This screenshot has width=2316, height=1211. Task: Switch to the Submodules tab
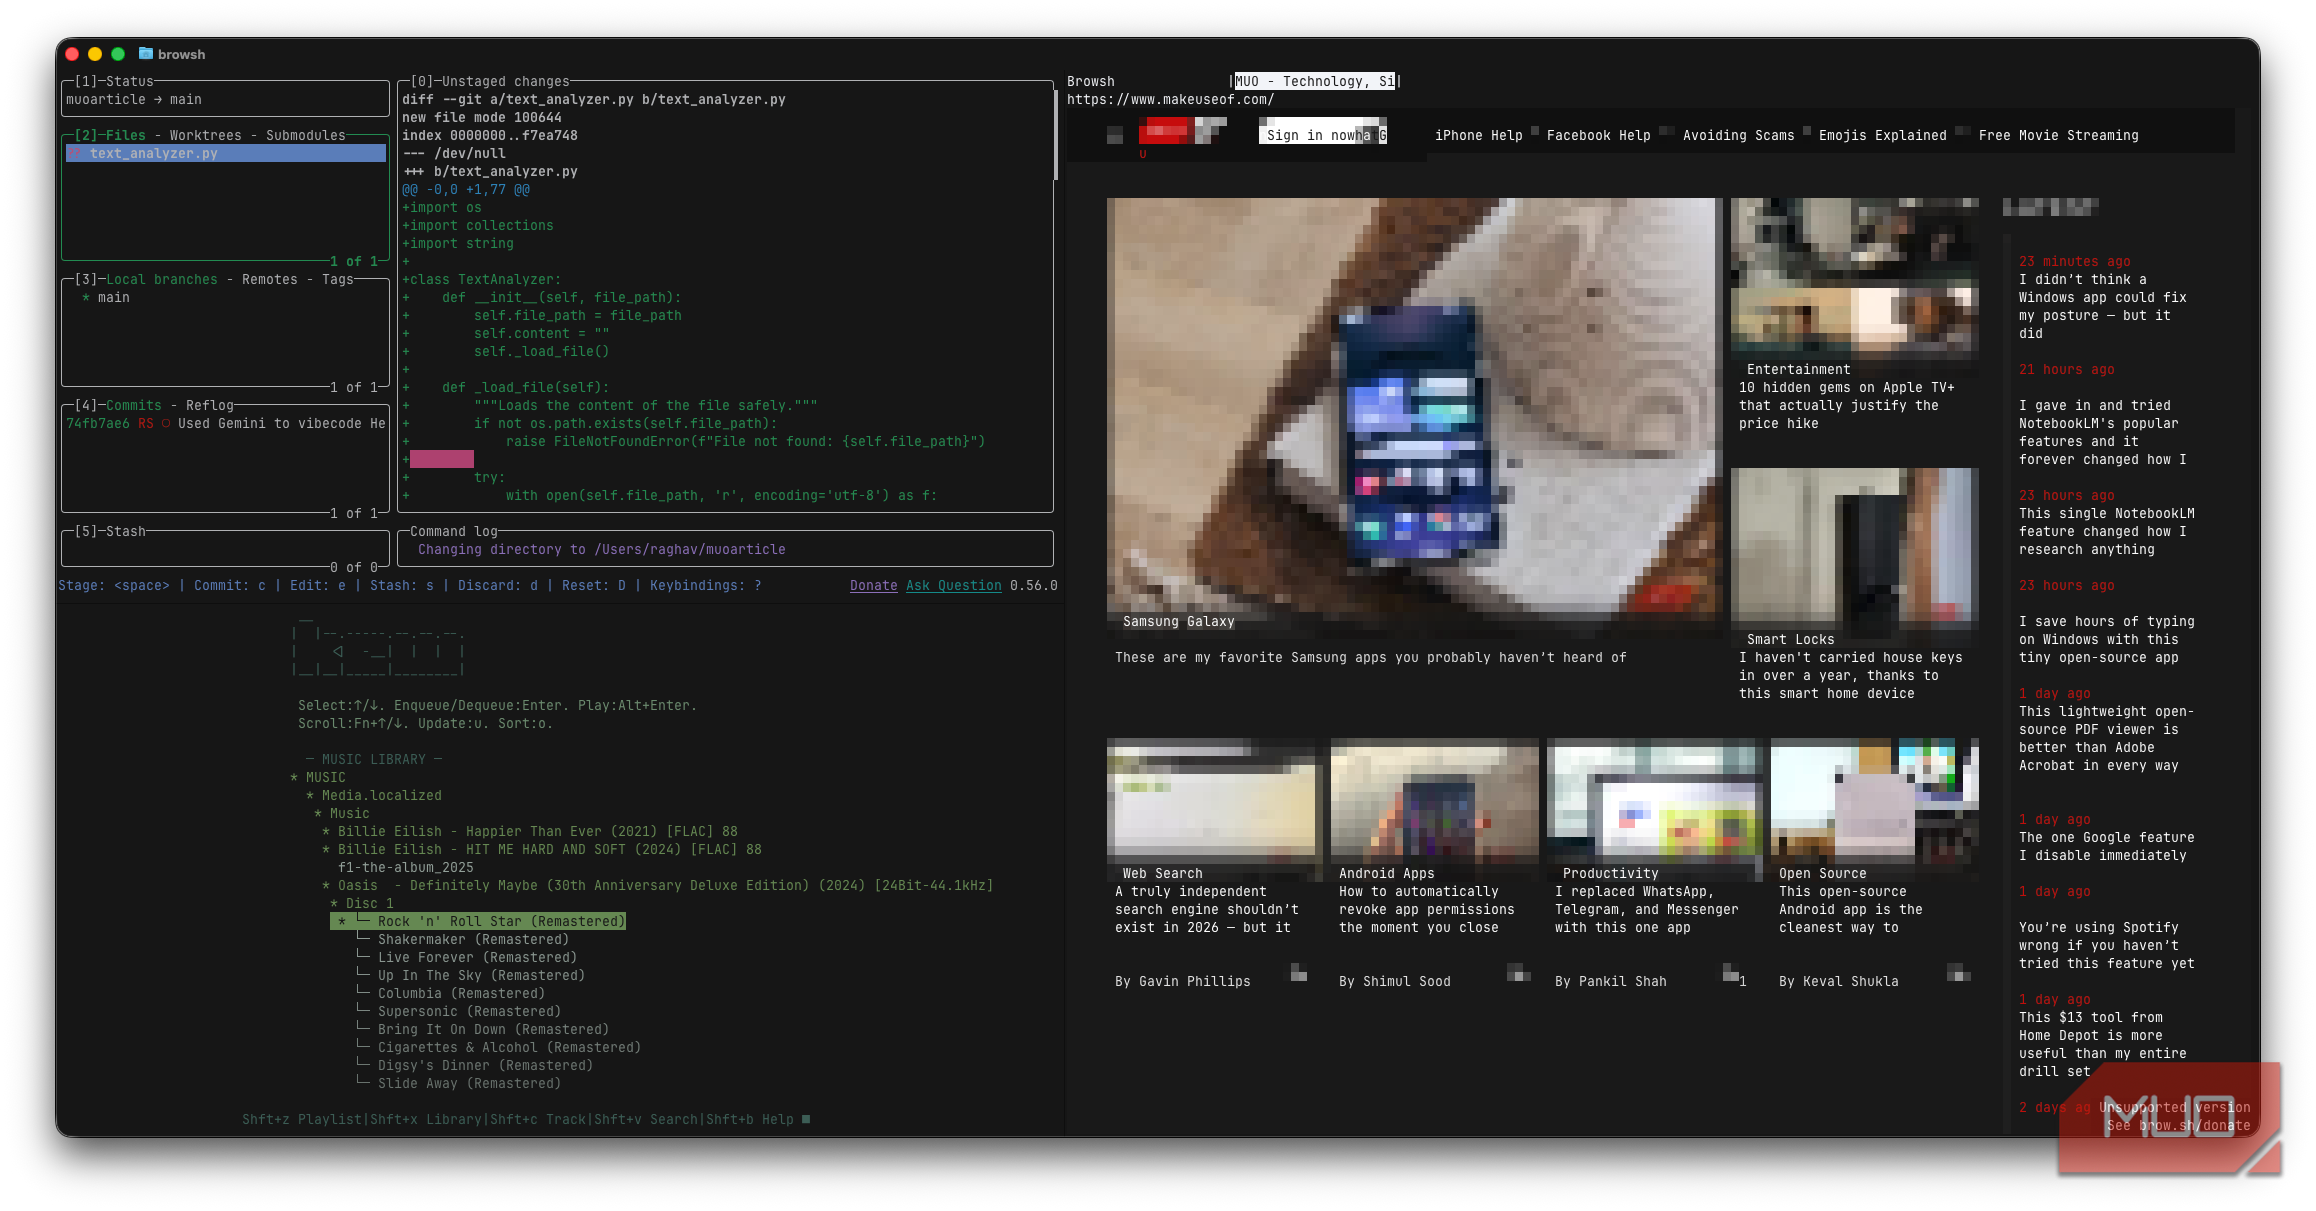click(305, 135)
